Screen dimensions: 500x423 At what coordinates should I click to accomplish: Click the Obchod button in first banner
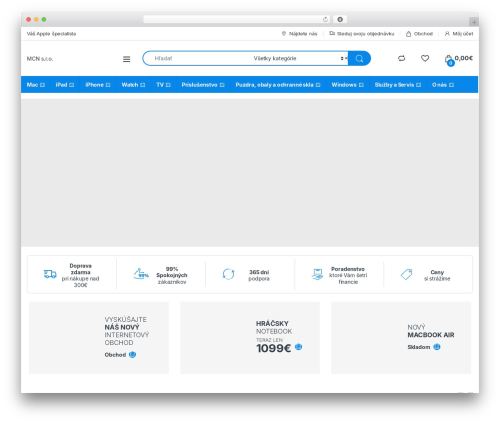point(115,355)
